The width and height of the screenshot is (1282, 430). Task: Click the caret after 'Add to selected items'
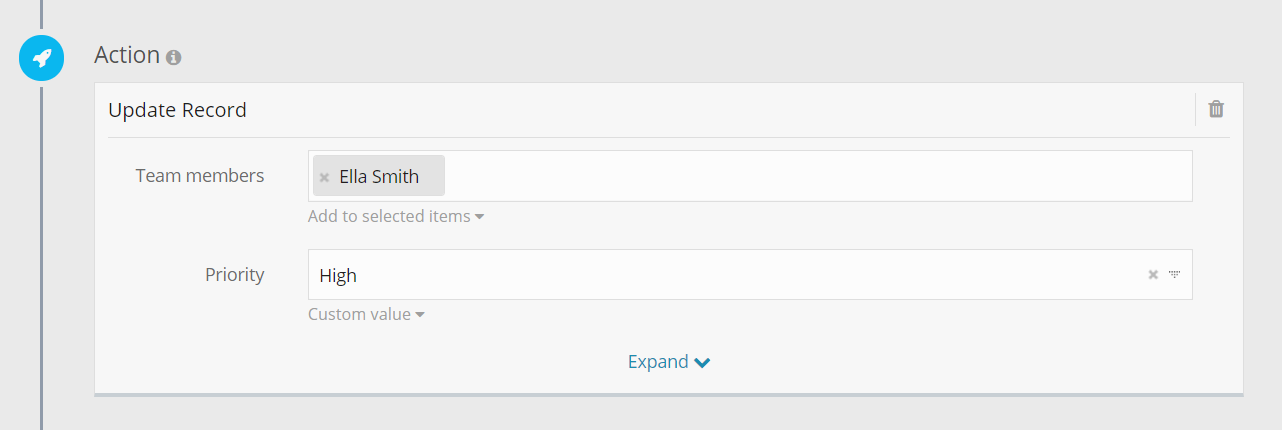(480, 217)
